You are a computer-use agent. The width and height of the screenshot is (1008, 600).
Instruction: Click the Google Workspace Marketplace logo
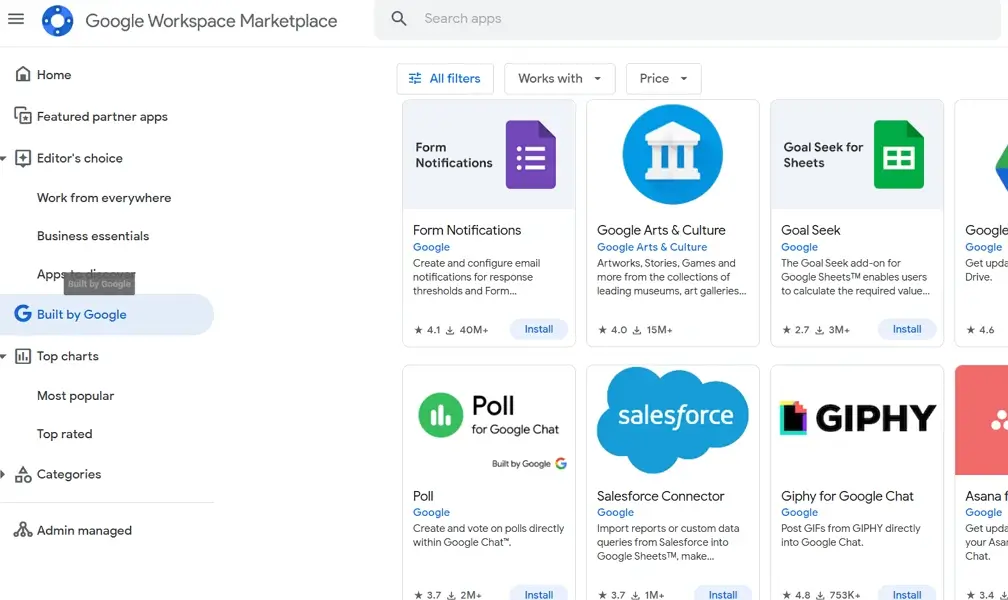tap(57, 21)
